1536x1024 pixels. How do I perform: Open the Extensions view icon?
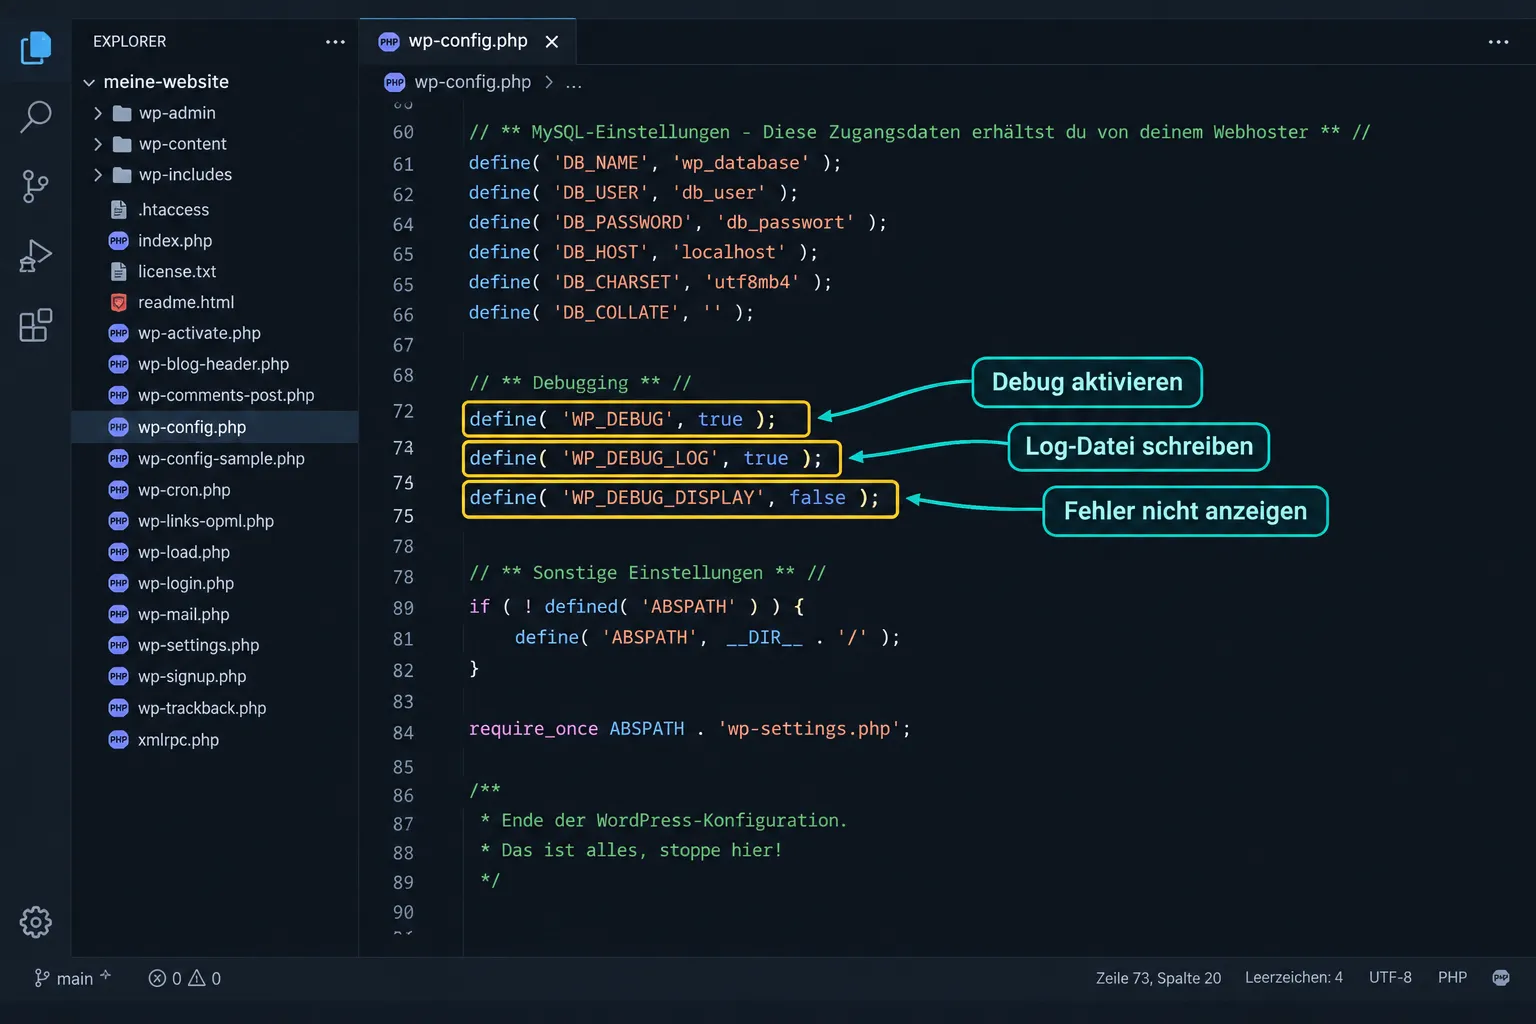click(x=36, y=325)
